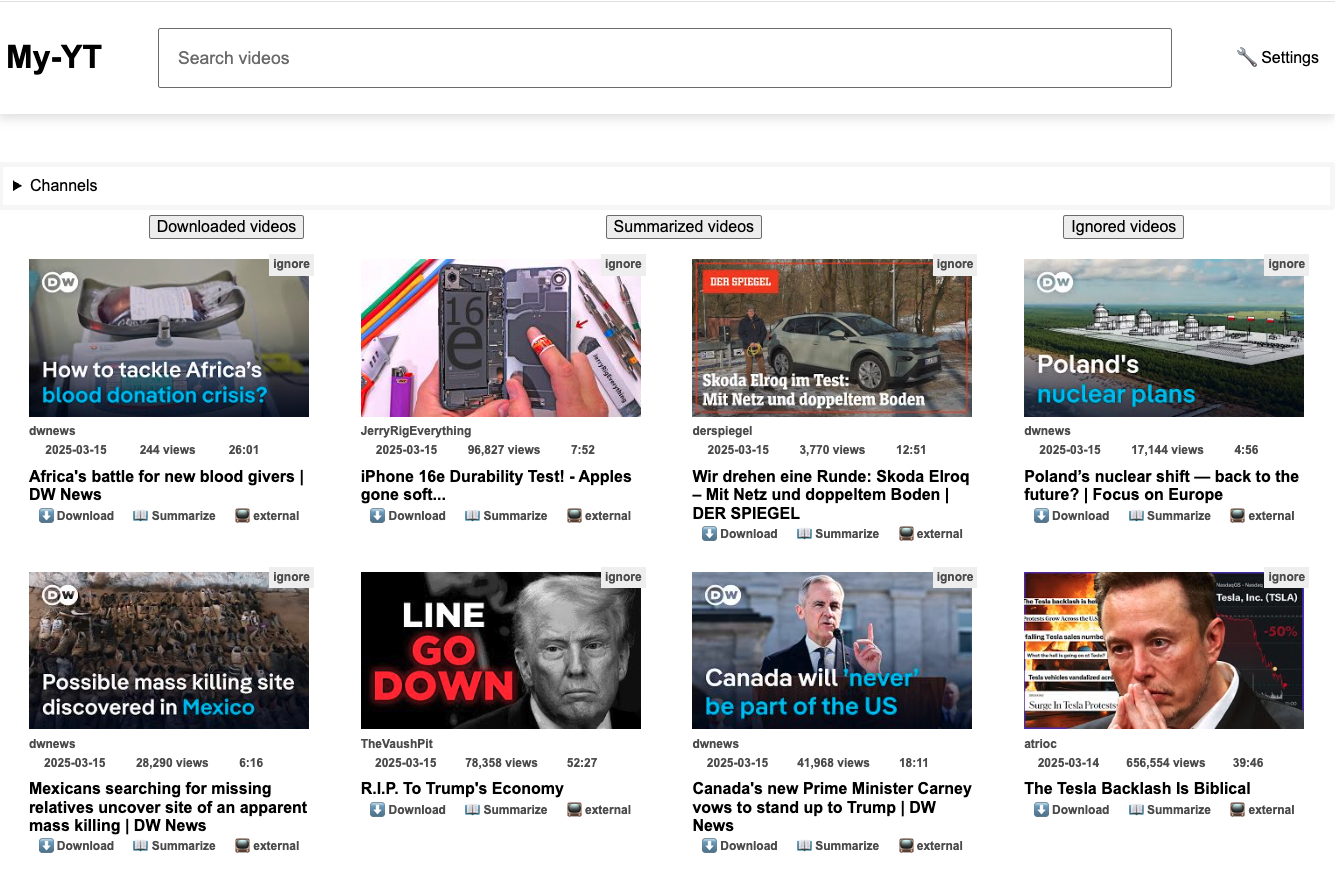Viewport: 1335px width, 873px height.
Task: Click external TV icon for R.I.P. To Trump's Economy
Action: click(x=574, y=810)
